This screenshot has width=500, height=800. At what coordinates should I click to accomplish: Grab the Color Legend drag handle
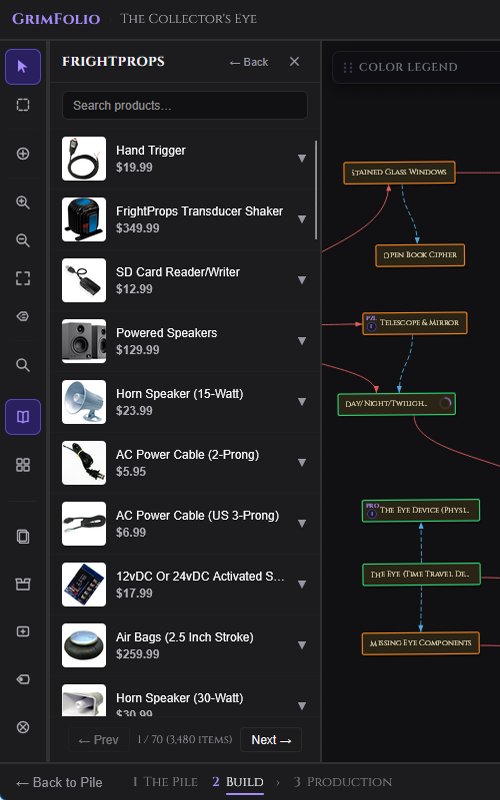(x=348, y=67)
